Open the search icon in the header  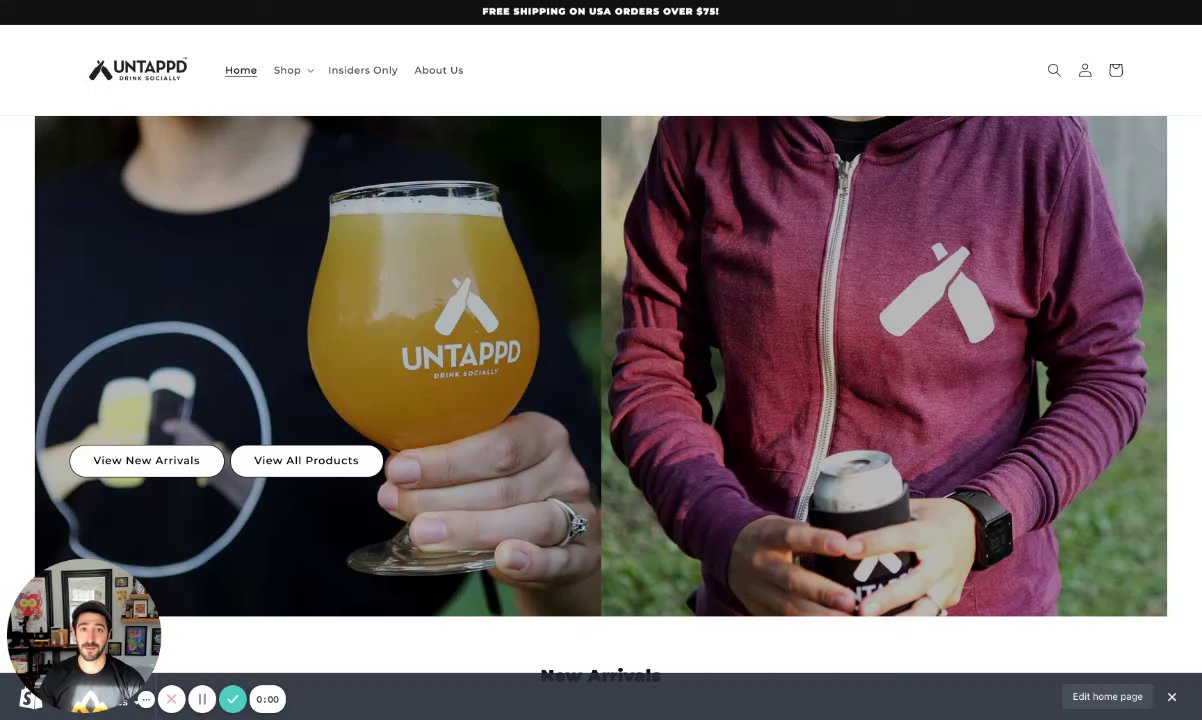tap(1054, 70)
